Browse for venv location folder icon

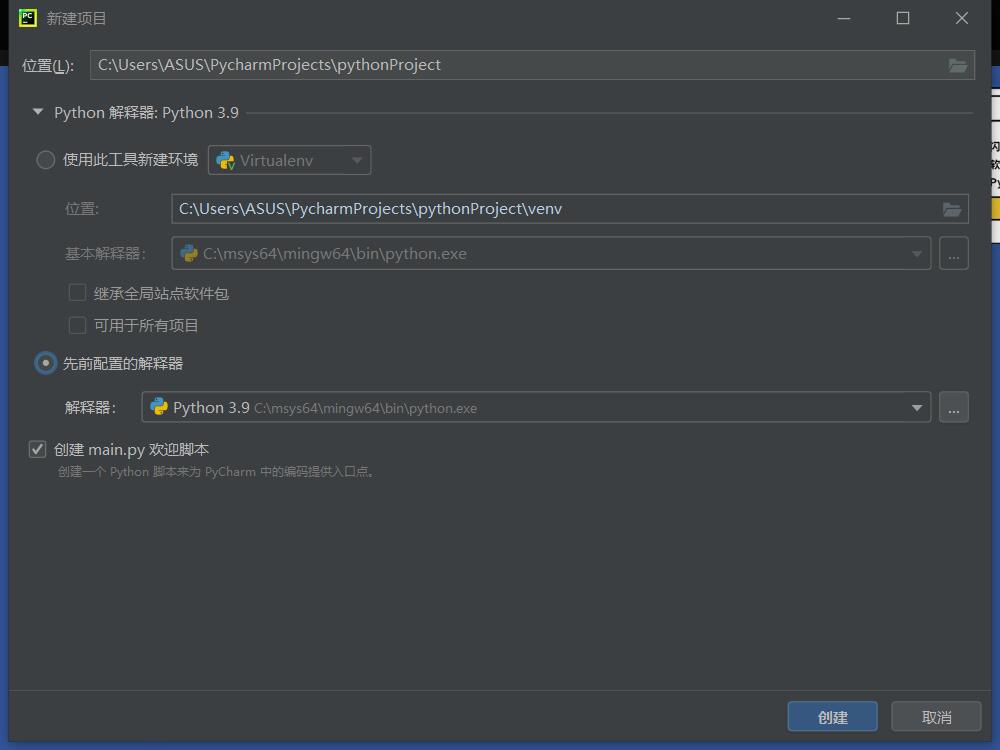(x=952, y=209)
